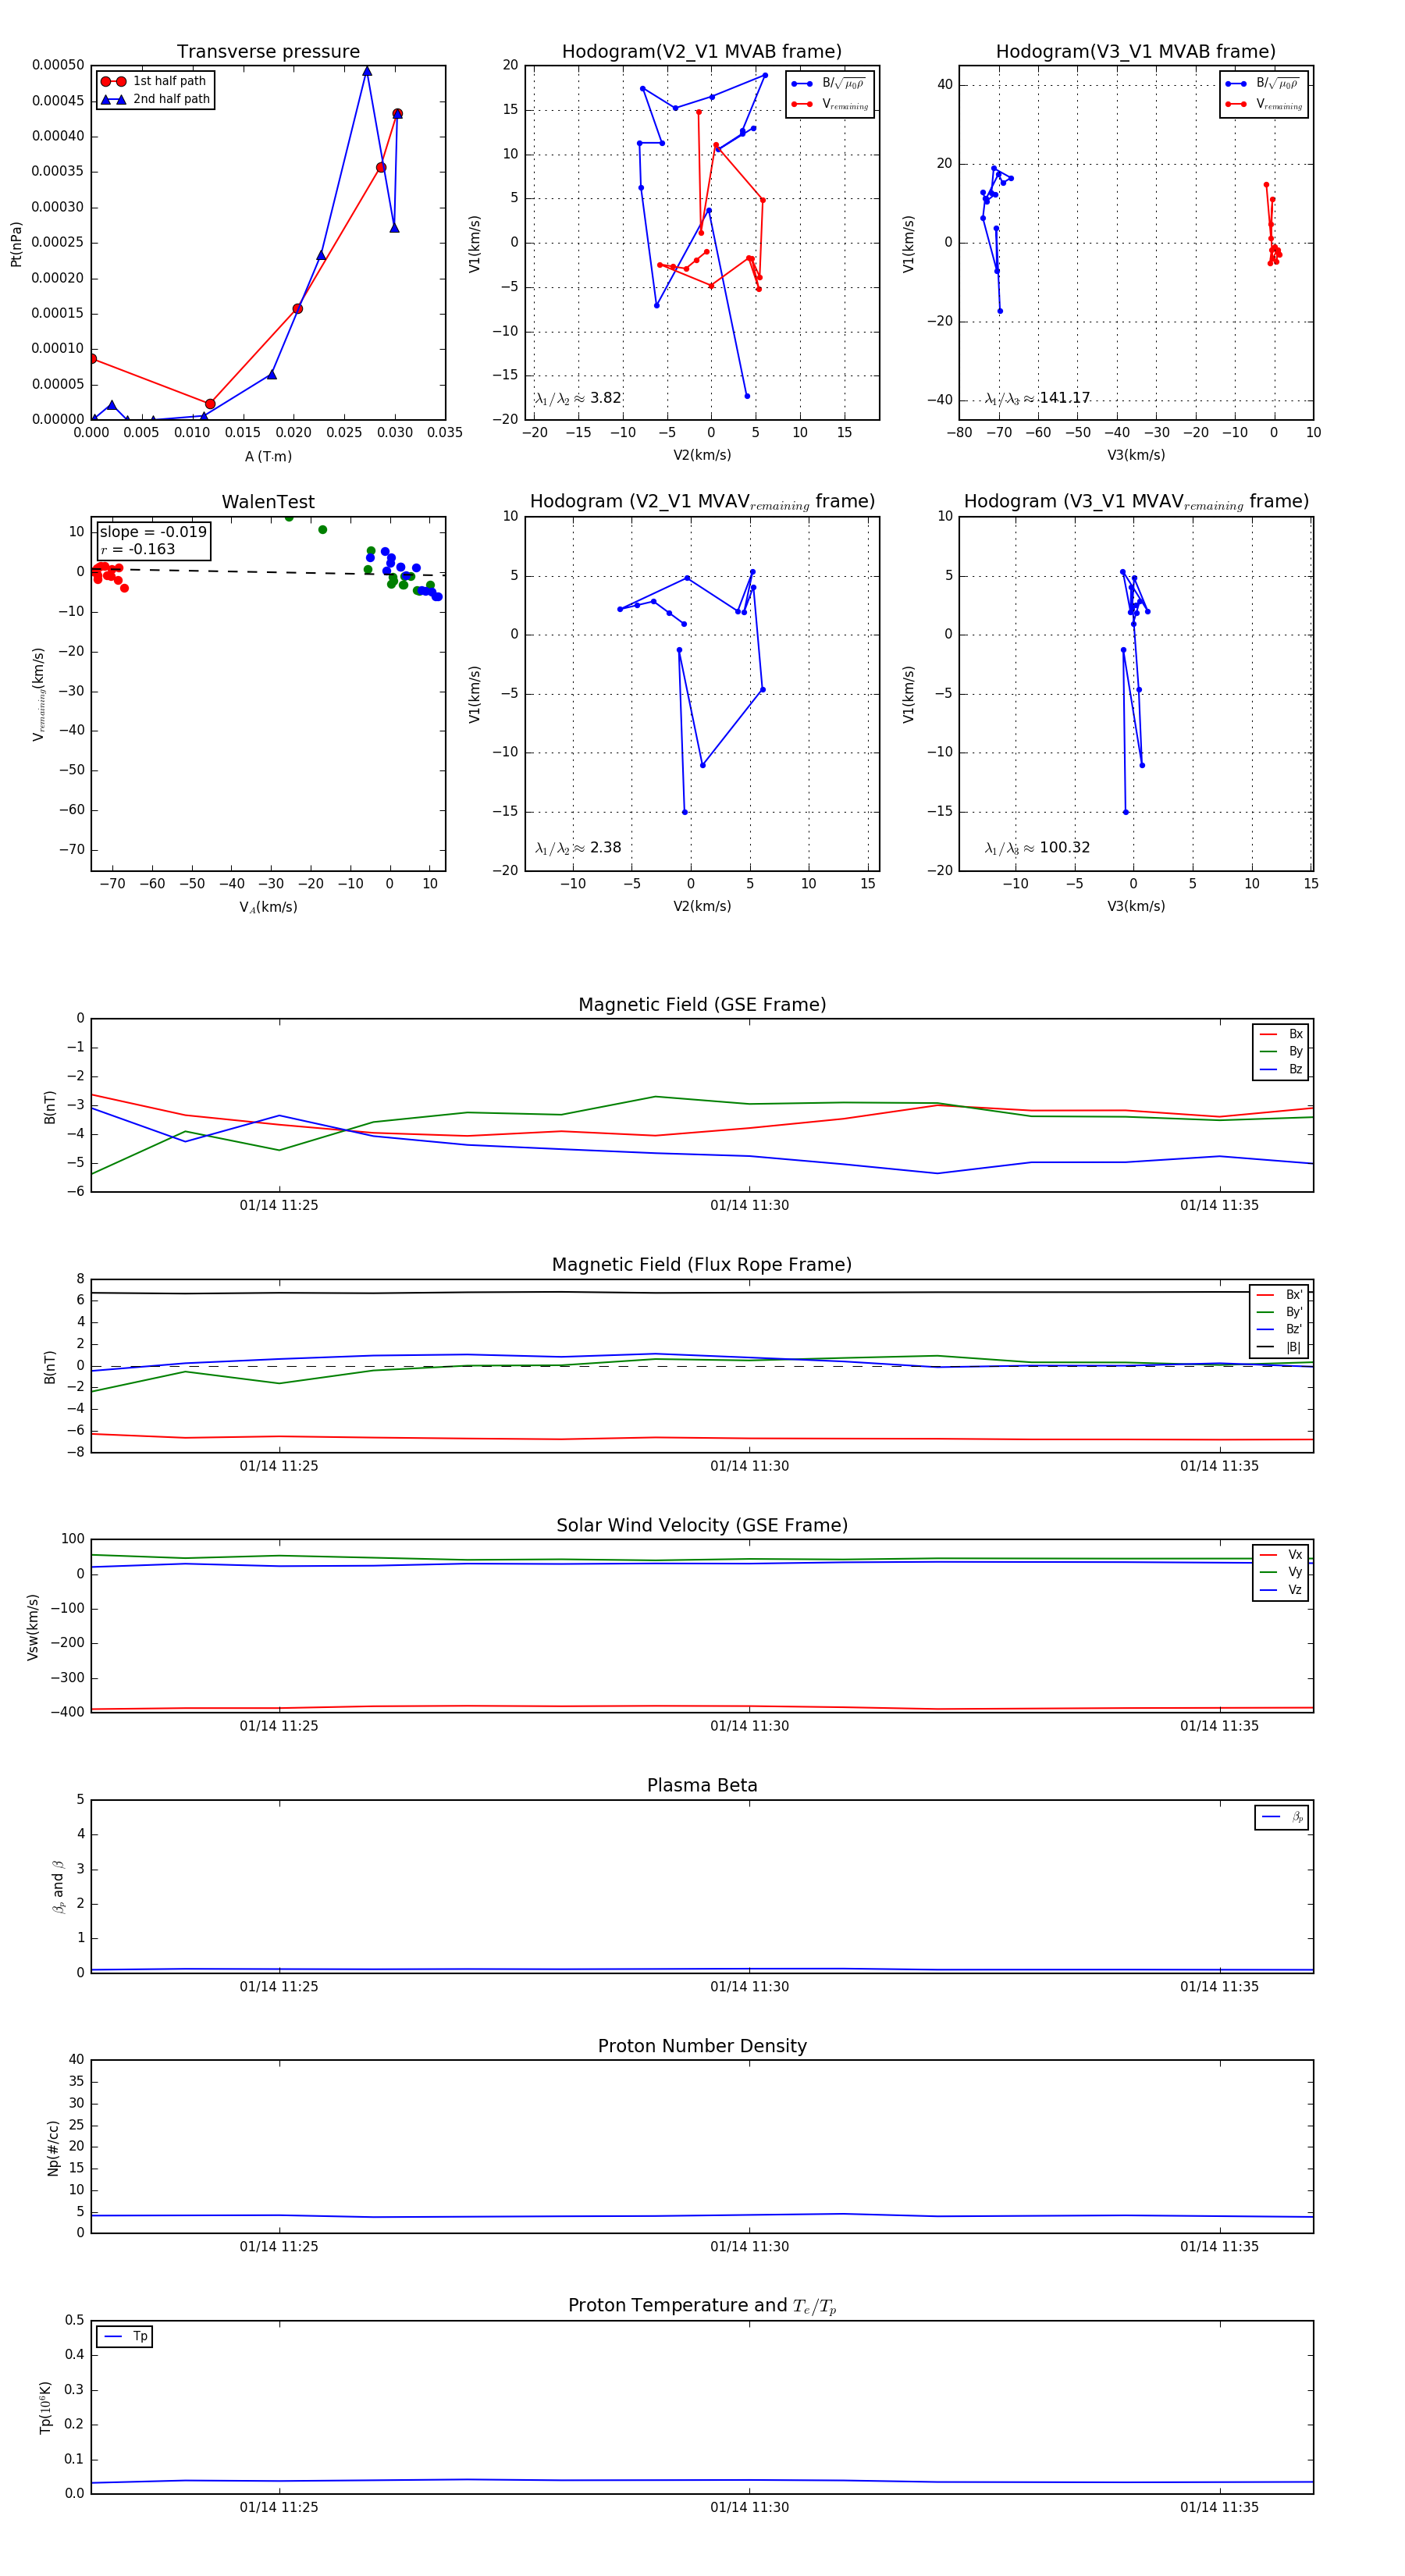Click the 'Vz' legend entry

click(1281, 1589)
